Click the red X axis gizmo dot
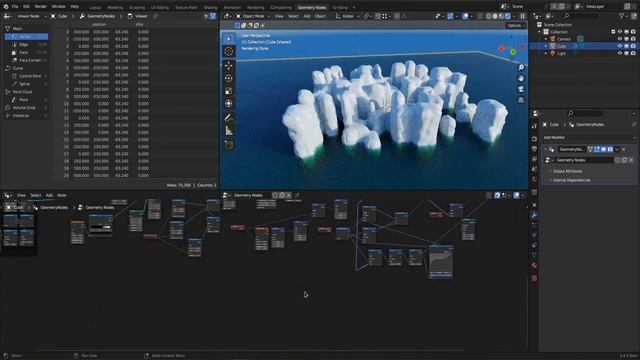 pyautogui.click(x=502, y=48)
